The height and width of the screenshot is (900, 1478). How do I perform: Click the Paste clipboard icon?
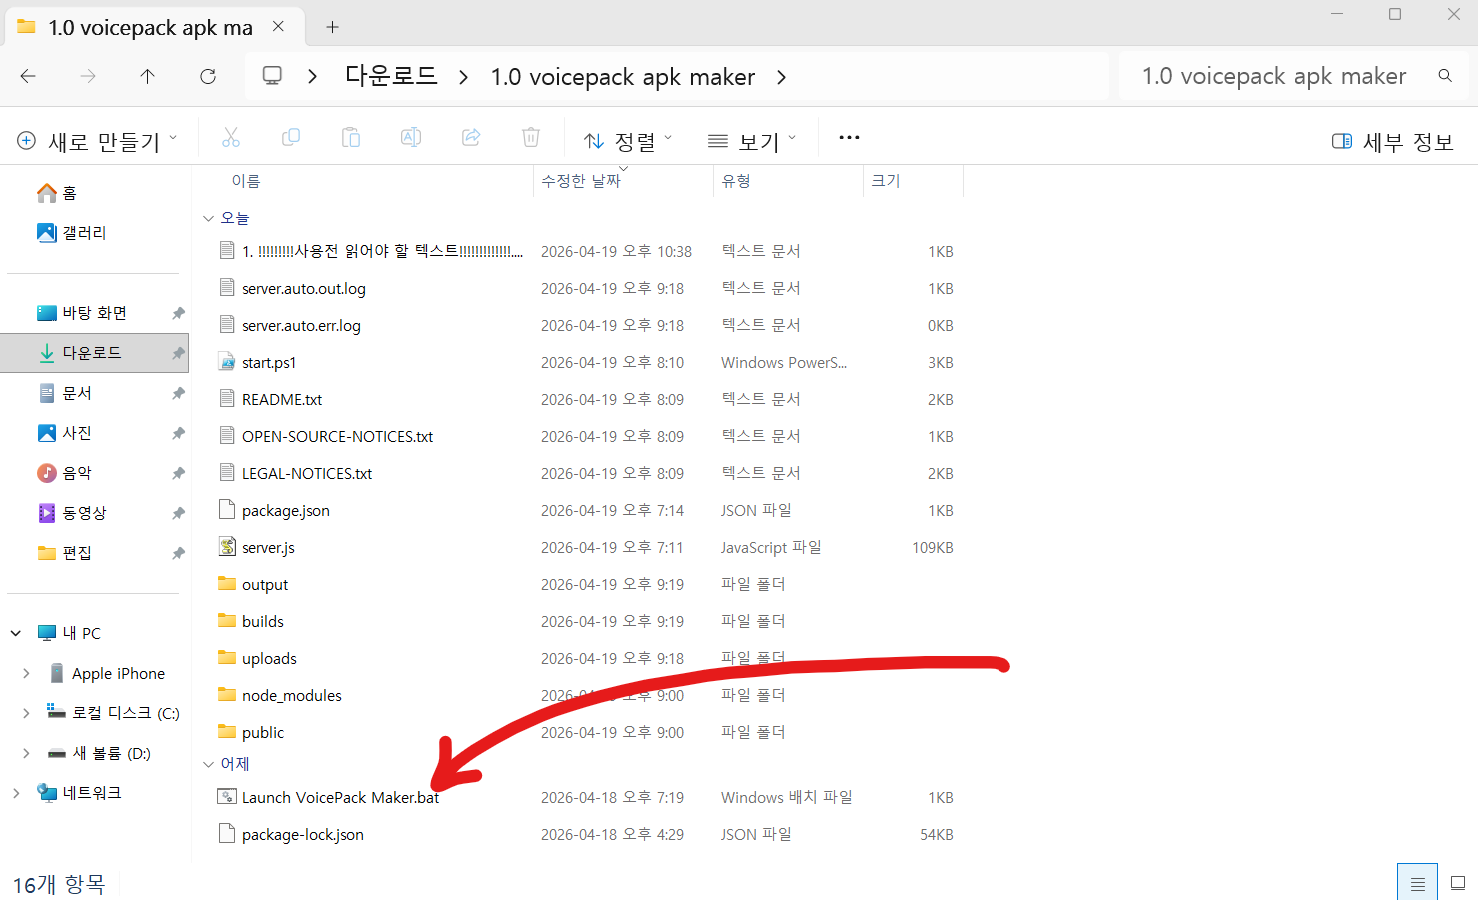pyautogui.click(x=351, y=138)
